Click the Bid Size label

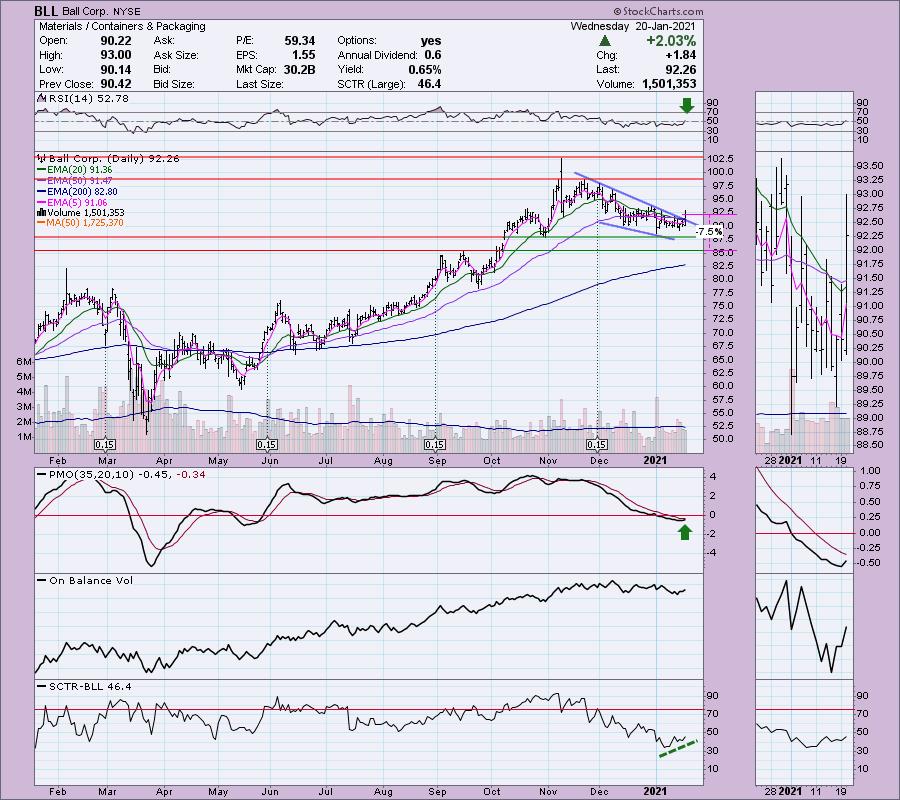click(x=174, y=84)
